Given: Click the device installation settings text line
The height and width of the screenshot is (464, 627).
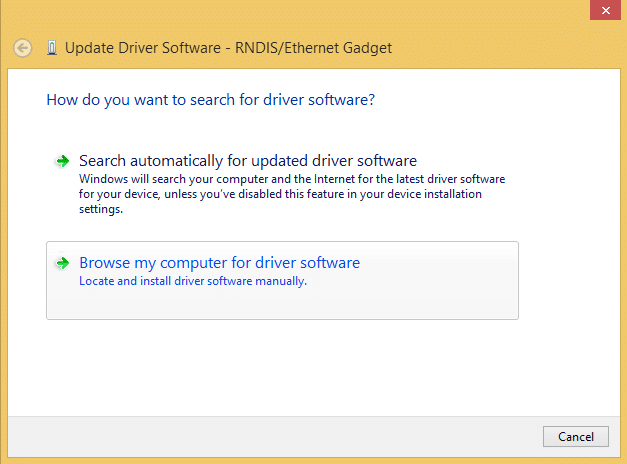Looking at the screenshot, I should click(x=100, y=210).
